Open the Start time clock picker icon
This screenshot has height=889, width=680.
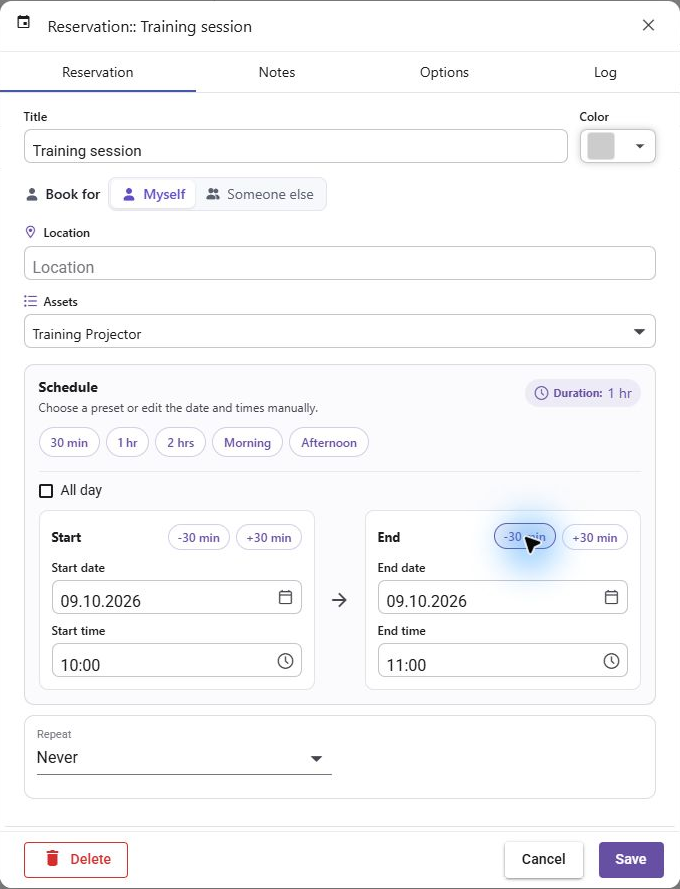285,661
